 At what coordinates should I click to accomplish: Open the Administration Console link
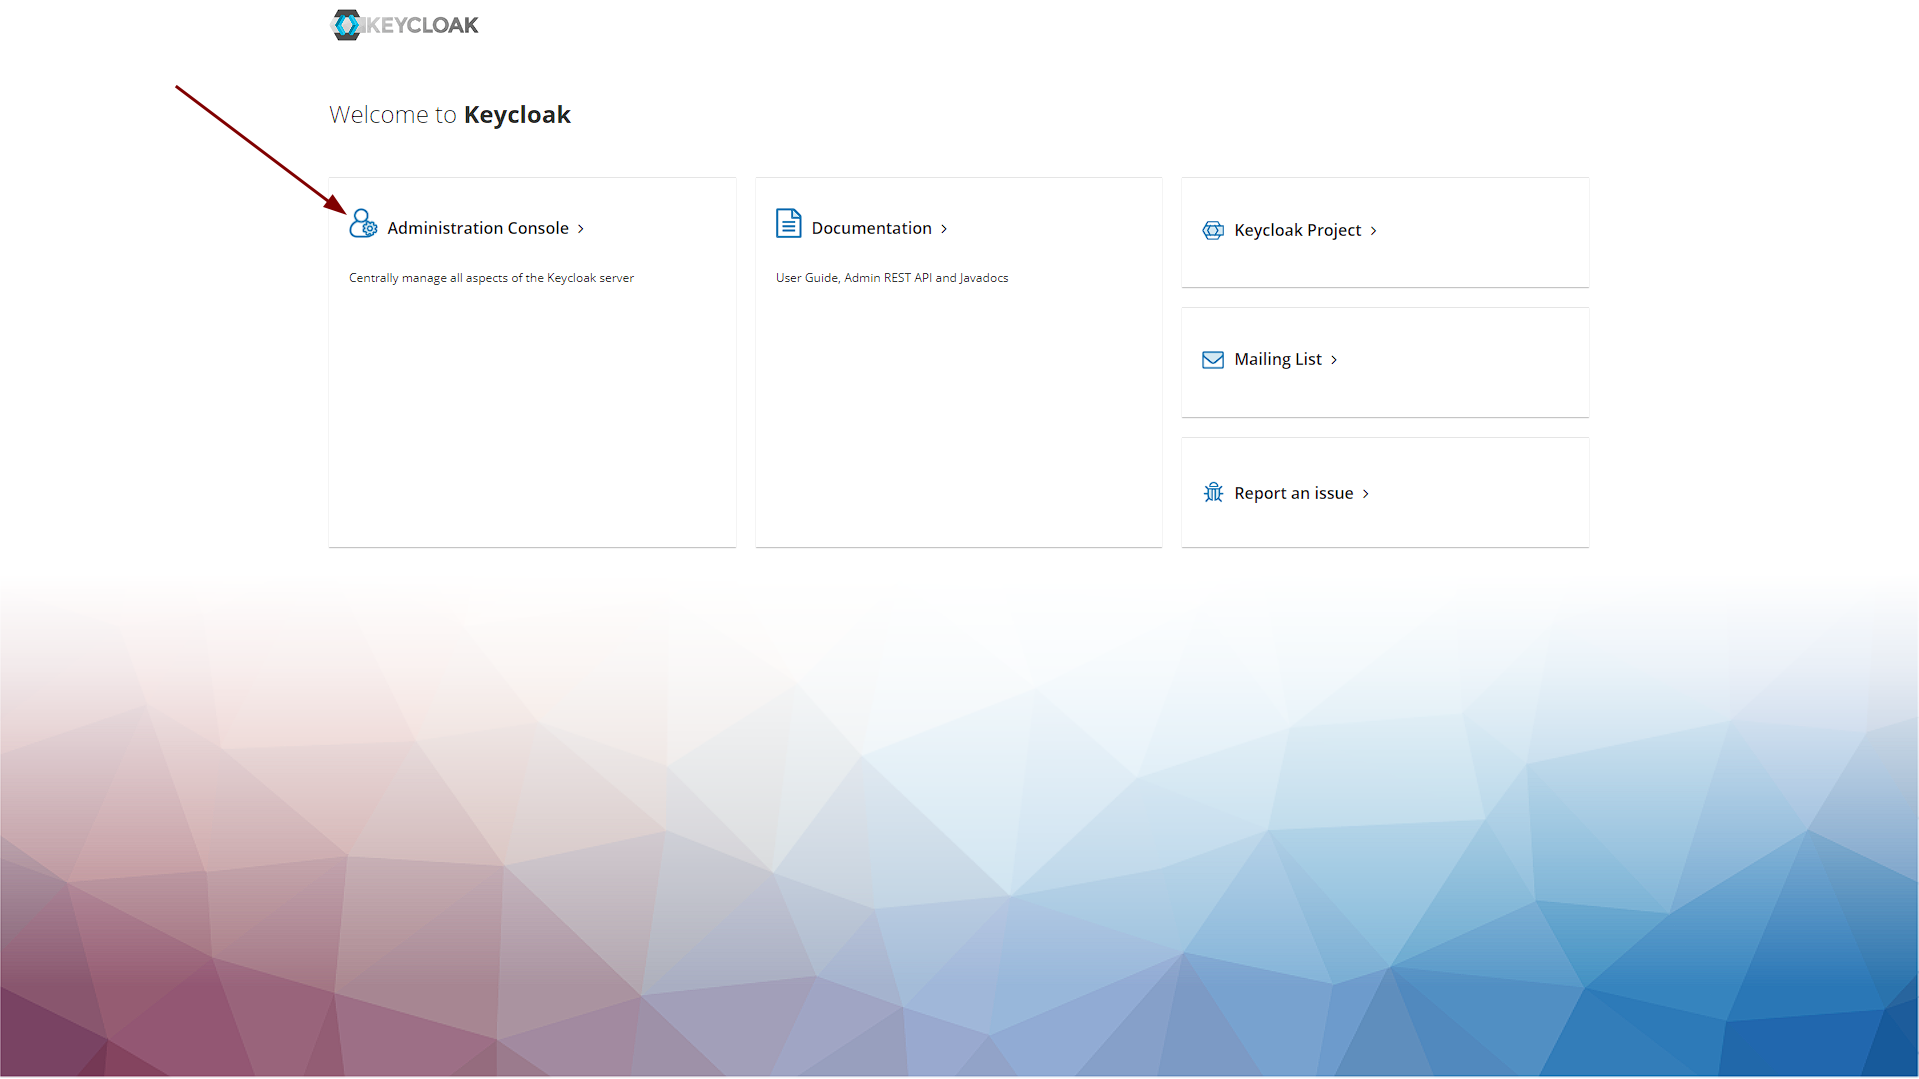[478, 228]
